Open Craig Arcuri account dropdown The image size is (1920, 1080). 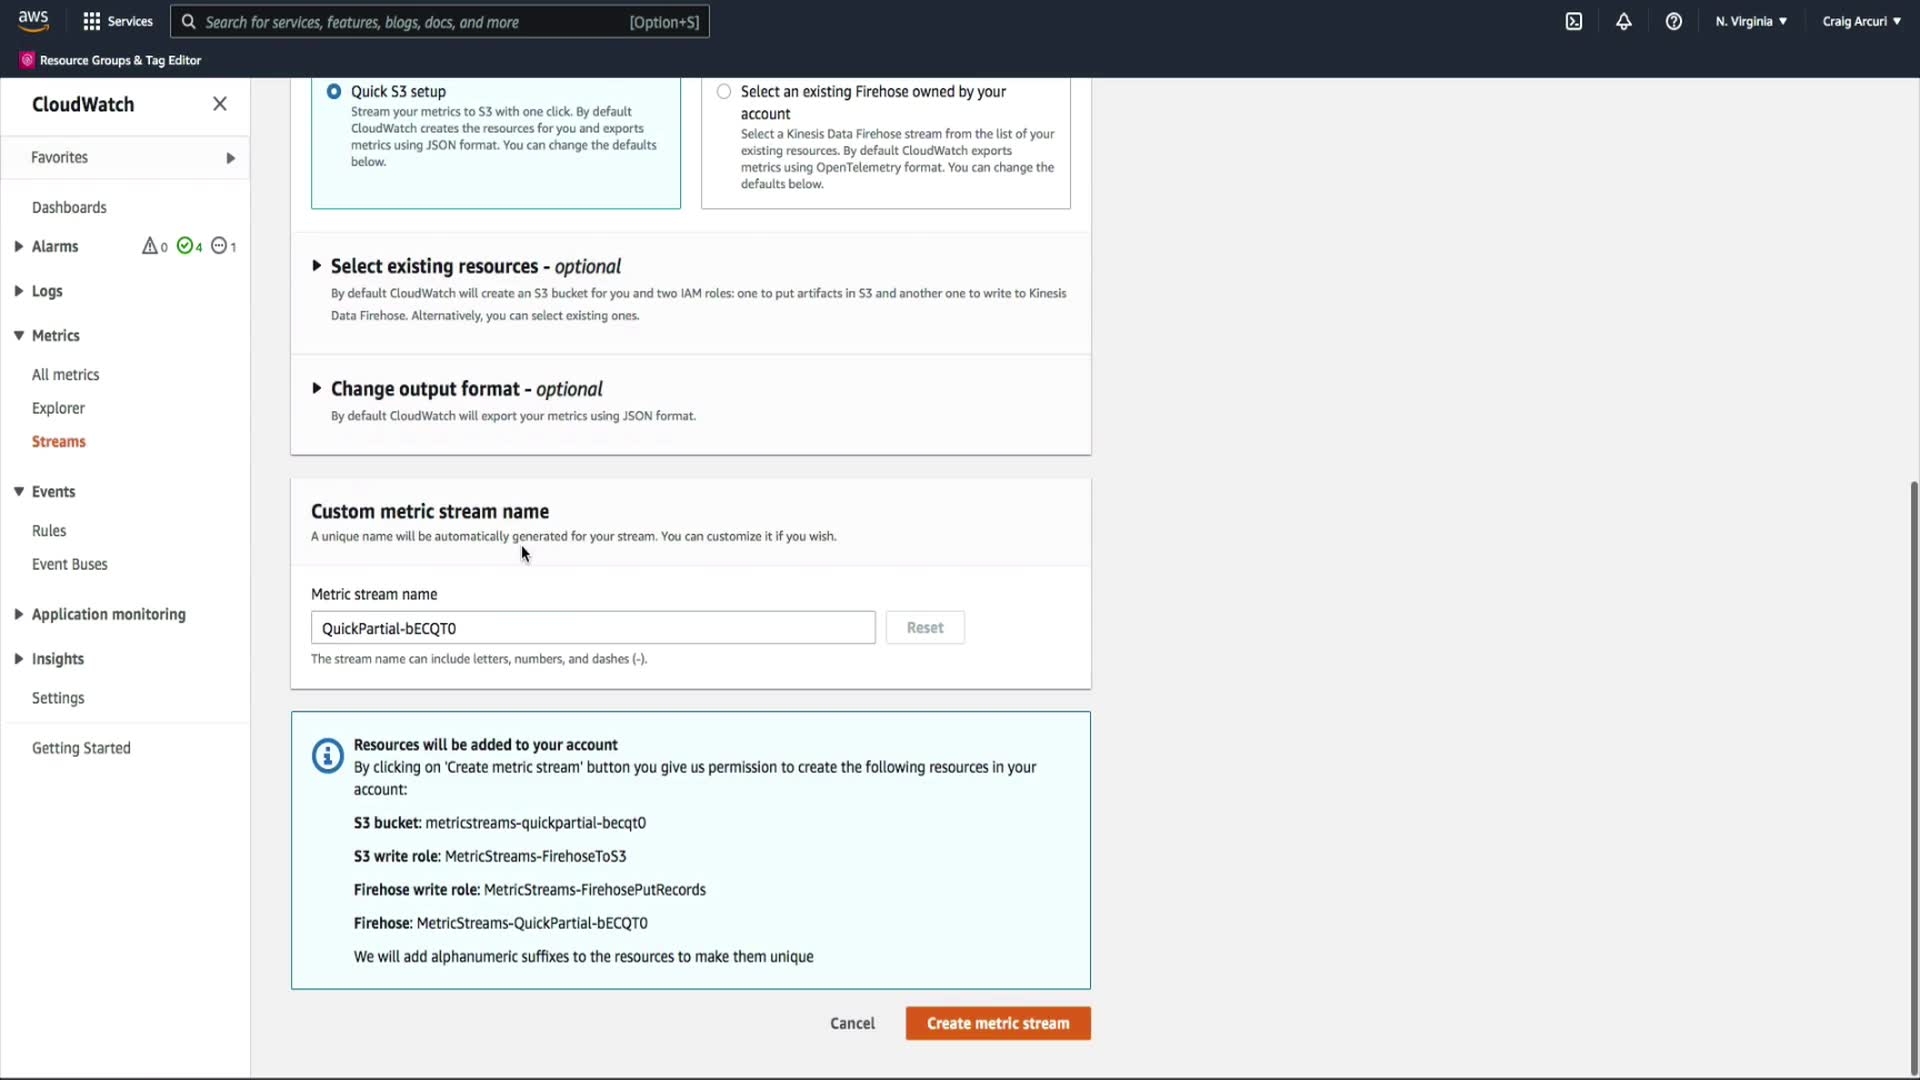(1861, 21)
